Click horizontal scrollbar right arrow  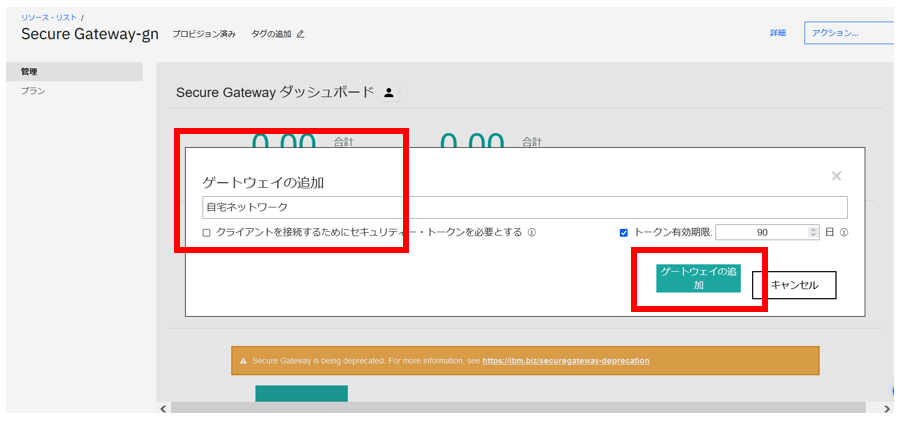click(887, 408)
